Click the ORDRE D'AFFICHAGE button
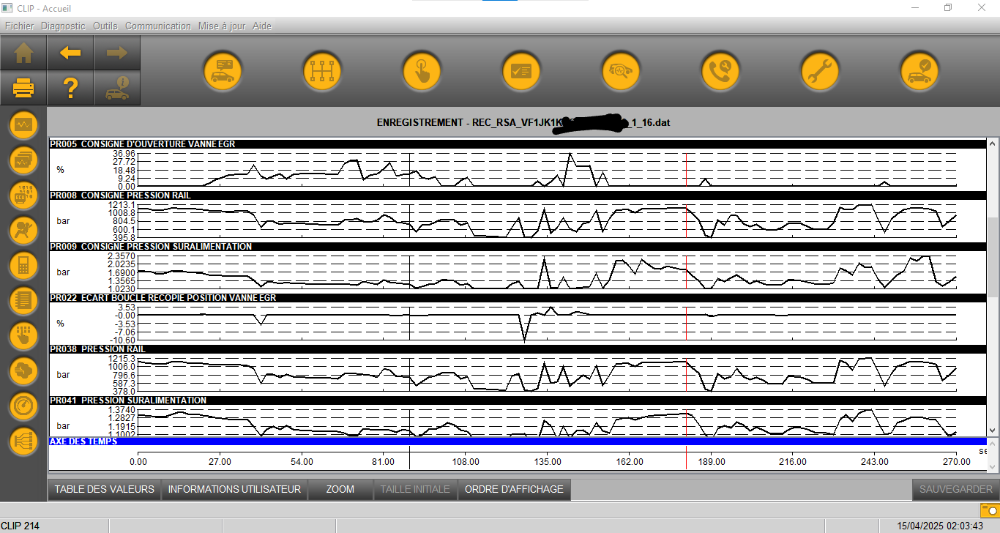Screen dimensions: 1000x533 click(514, 489)
